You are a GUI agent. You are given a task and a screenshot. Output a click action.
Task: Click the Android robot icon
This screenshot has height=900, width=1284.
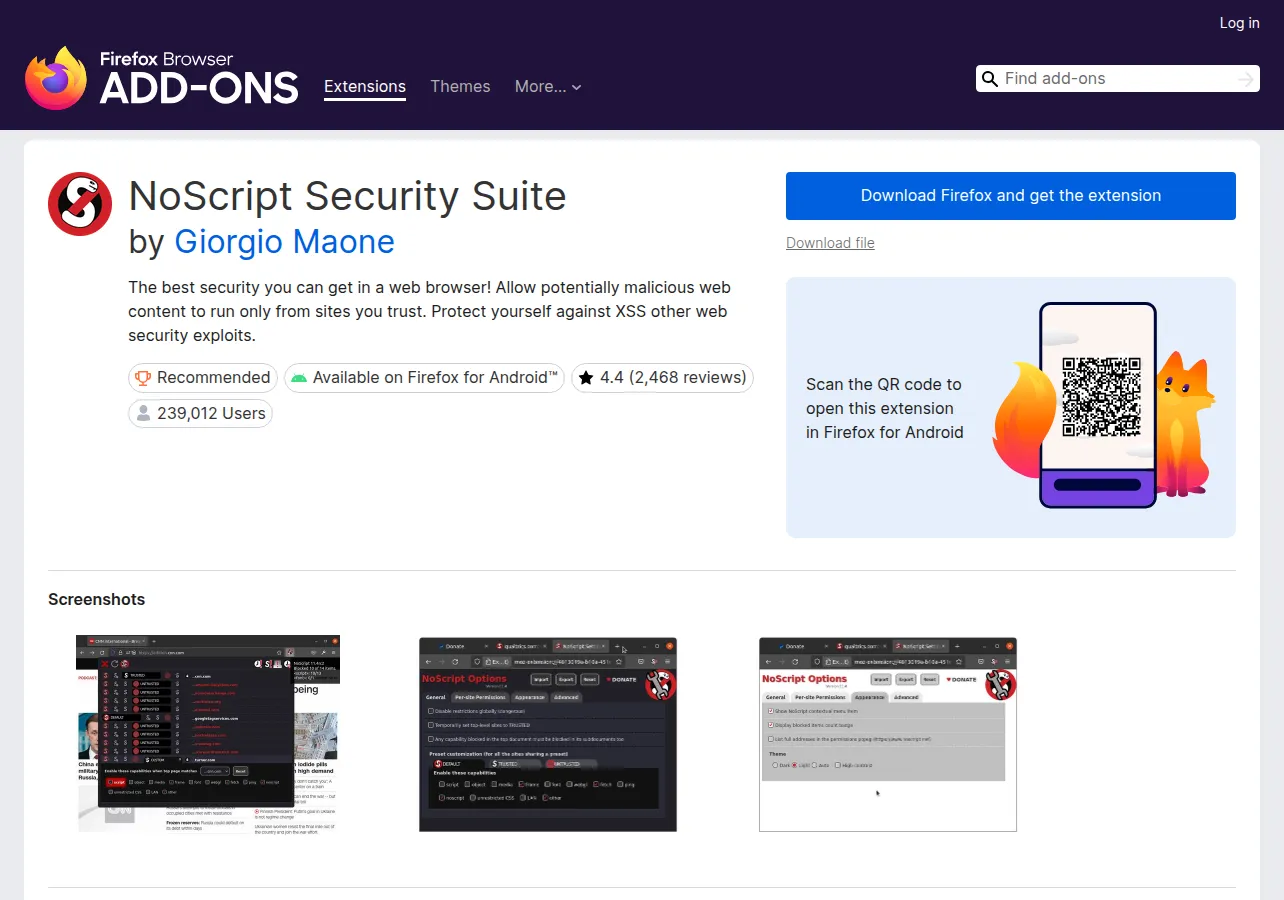(x=298, y=378)
